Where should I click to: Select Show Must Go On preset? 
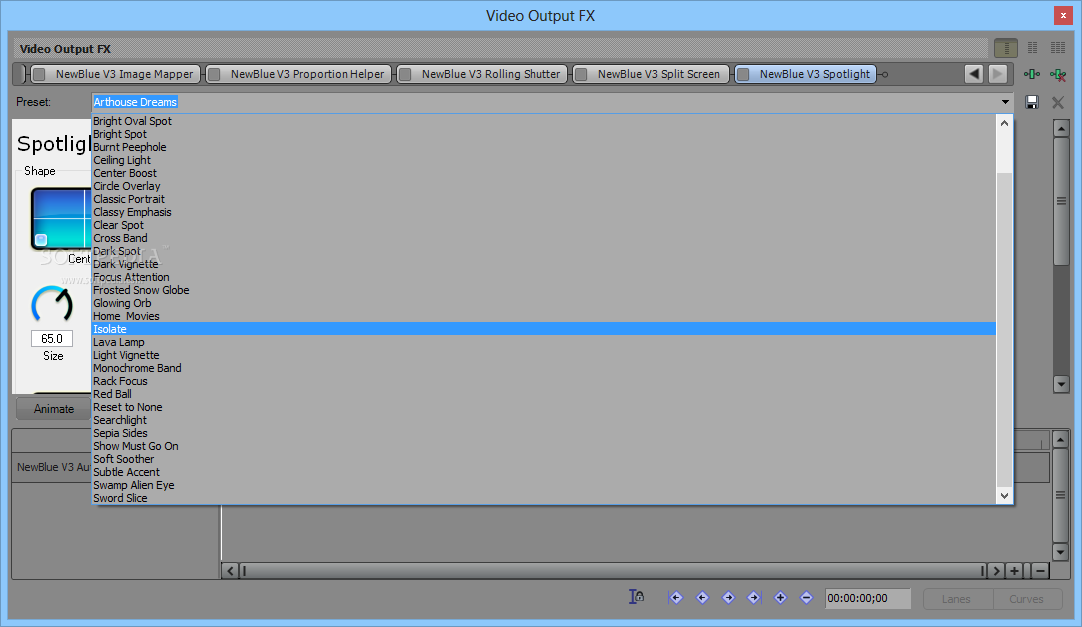pyautogui.click(x=544, y=446)
